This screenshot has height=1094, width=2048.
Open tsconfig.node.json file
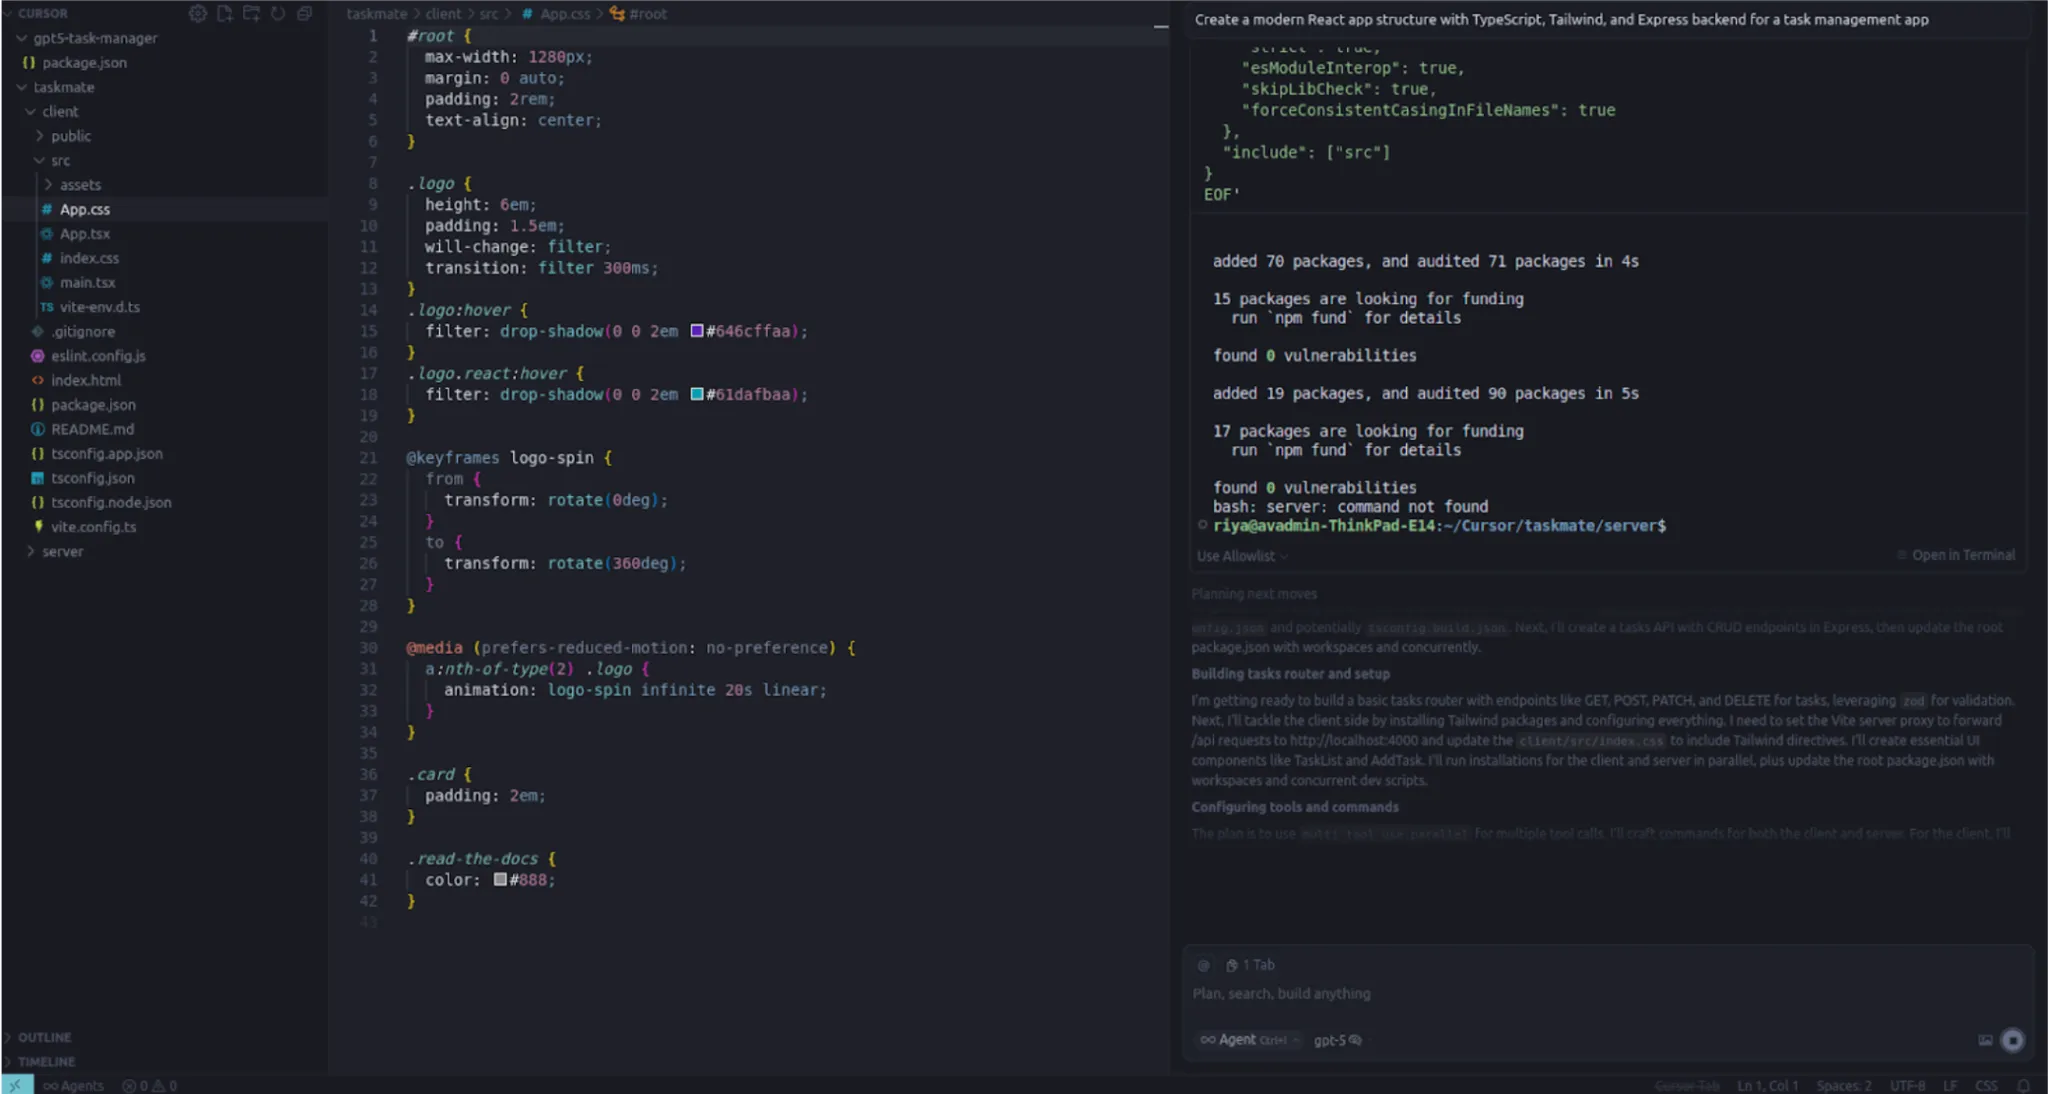pos(111,502)
